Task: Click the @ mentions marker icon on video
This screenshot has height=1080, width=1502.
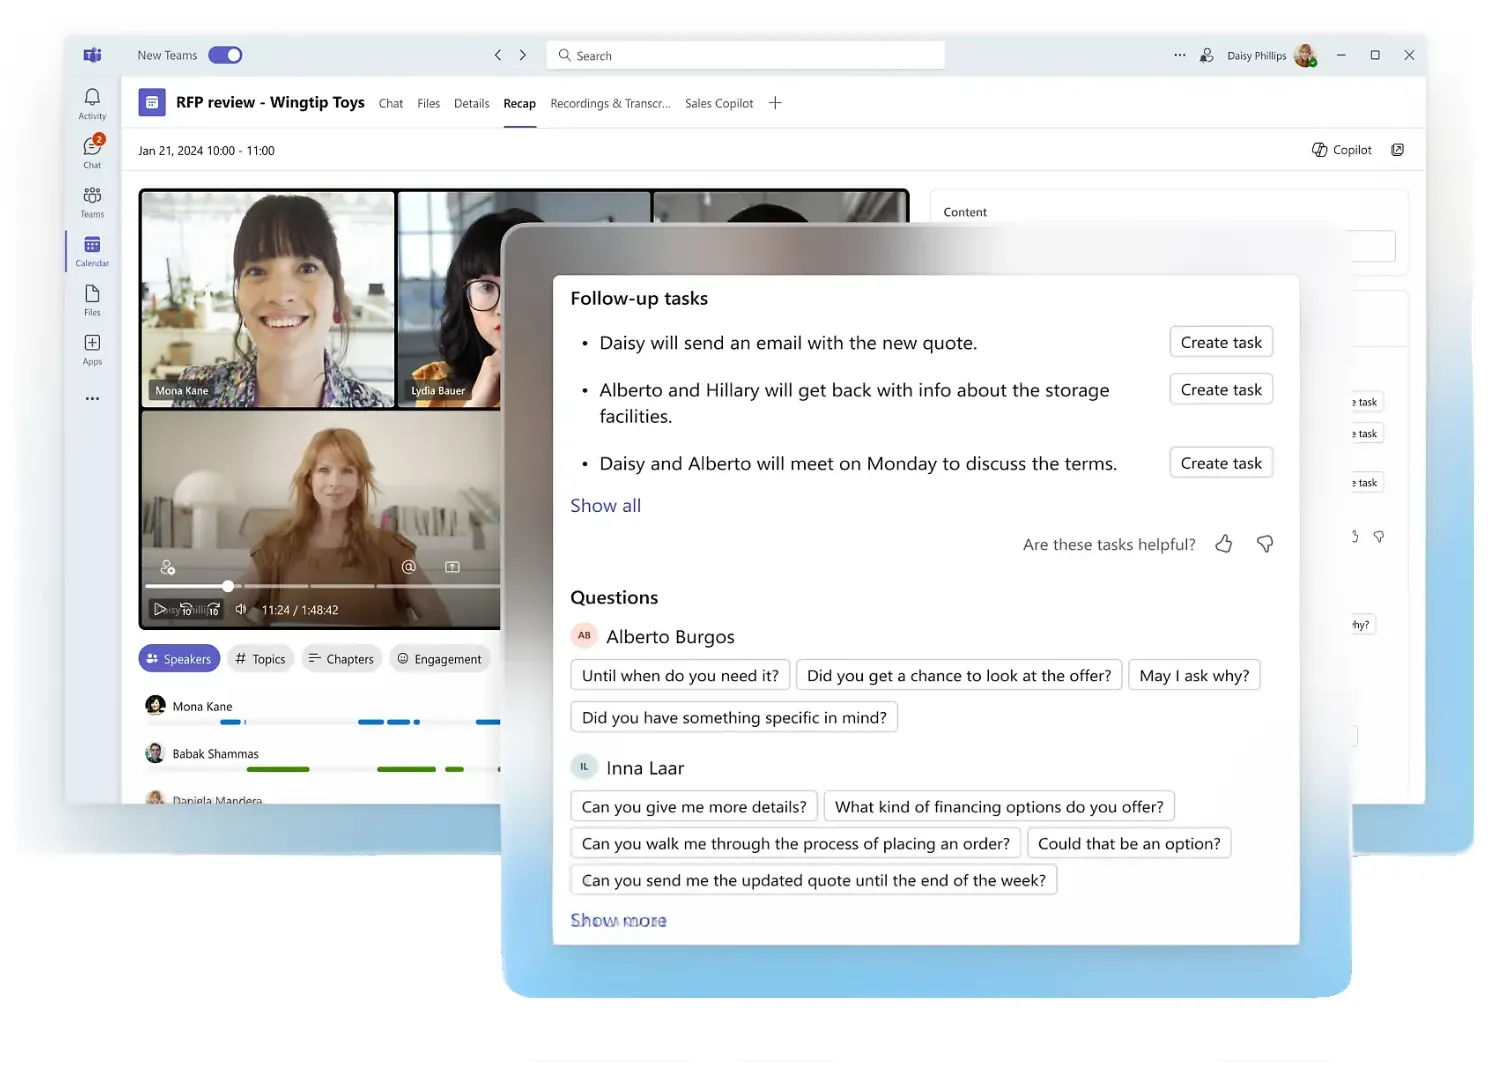Action: (x=408, y=567)
